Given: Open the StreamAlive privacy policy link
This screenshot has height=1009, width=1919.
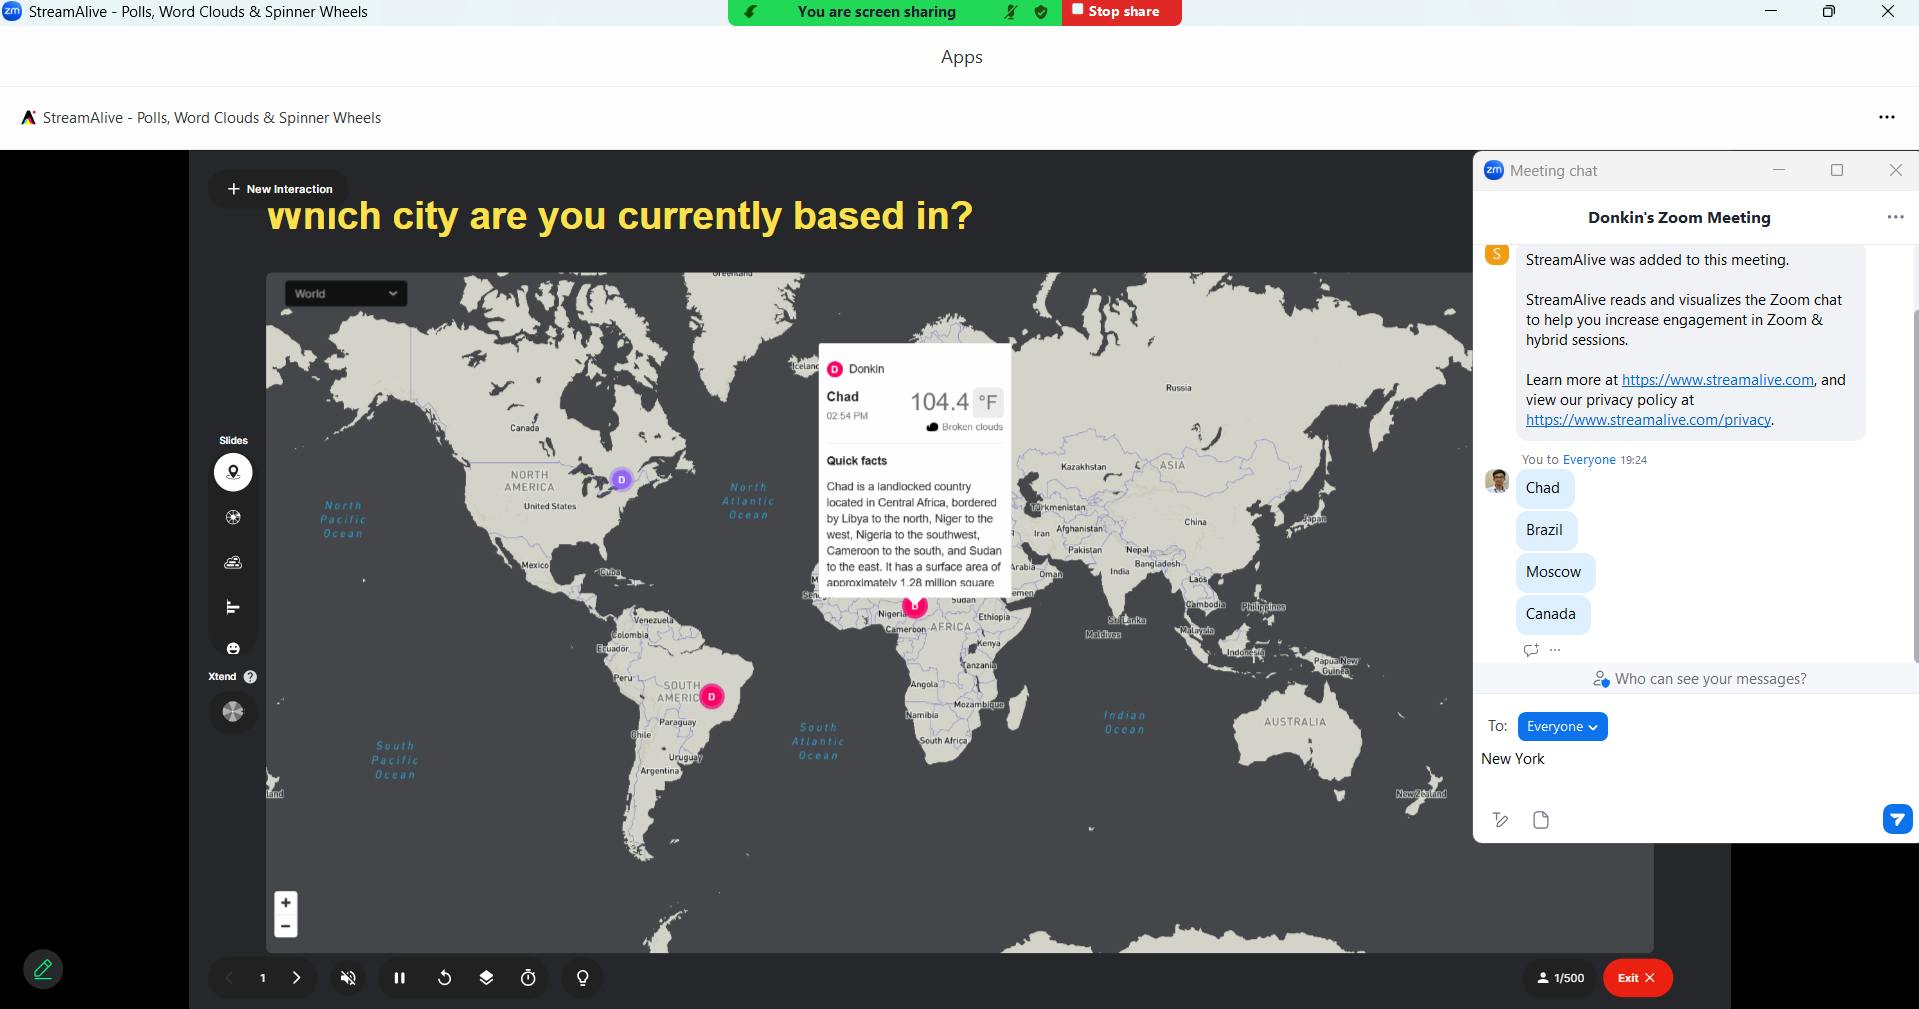Looking at the screenshot, I should tap(1648, 420).
